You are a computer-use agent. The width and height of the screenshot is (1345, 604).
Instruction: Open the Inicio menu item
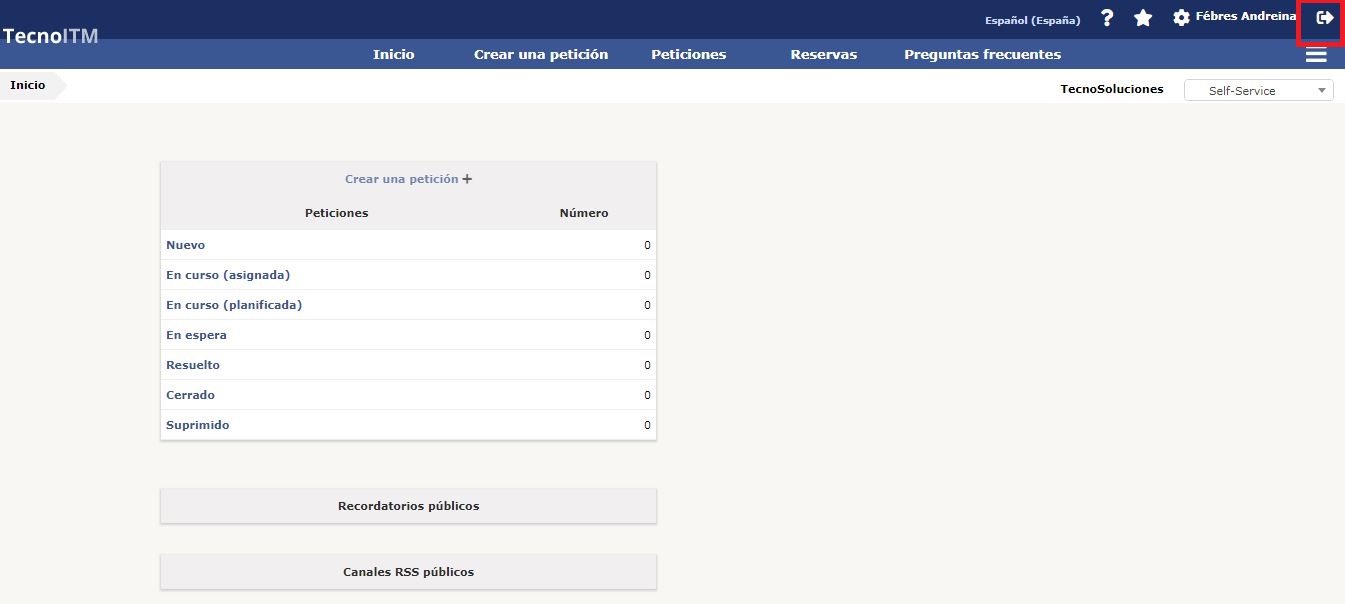point(393,55)
